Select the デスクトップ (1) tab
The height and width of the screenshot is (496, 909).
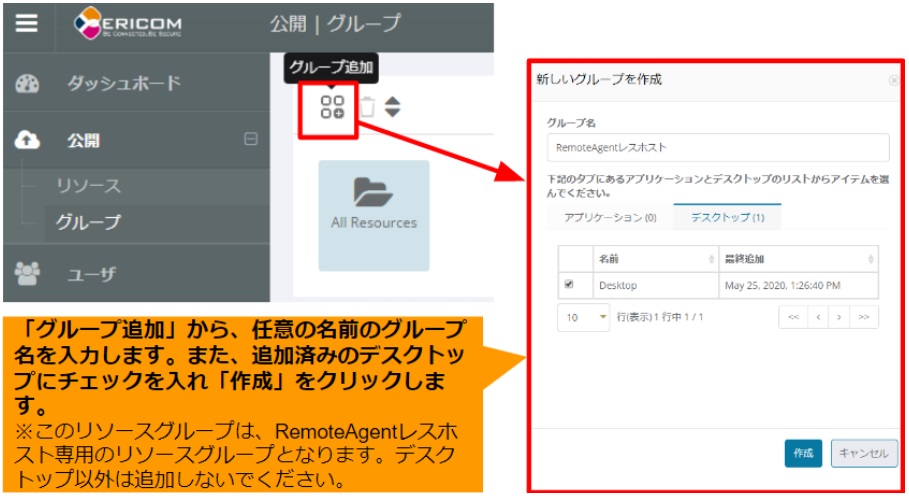click(726, 217)
